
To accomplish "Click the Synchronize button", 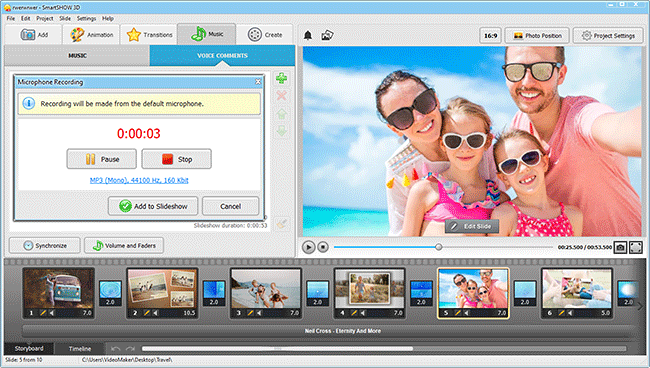I will point(45,245).
